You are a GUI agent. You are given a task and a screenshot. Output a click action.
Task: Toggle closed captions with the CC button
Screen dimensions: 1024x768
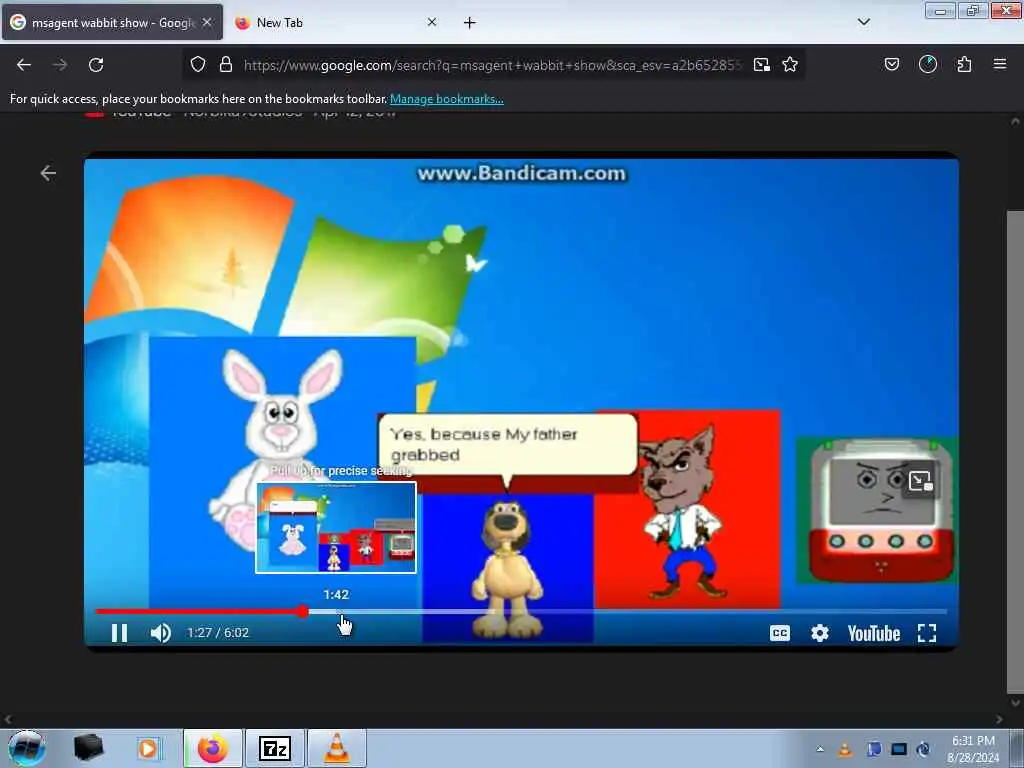pyautogui.click(x=780, y=633)
